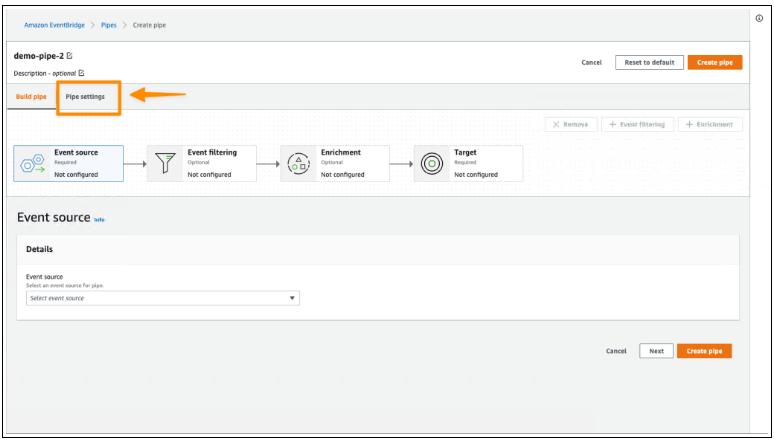Open the Amazon EventBridge breadcrumb link
Image resolution: width=774 pixels, height=441 pixels.
(x=53, y=24)
